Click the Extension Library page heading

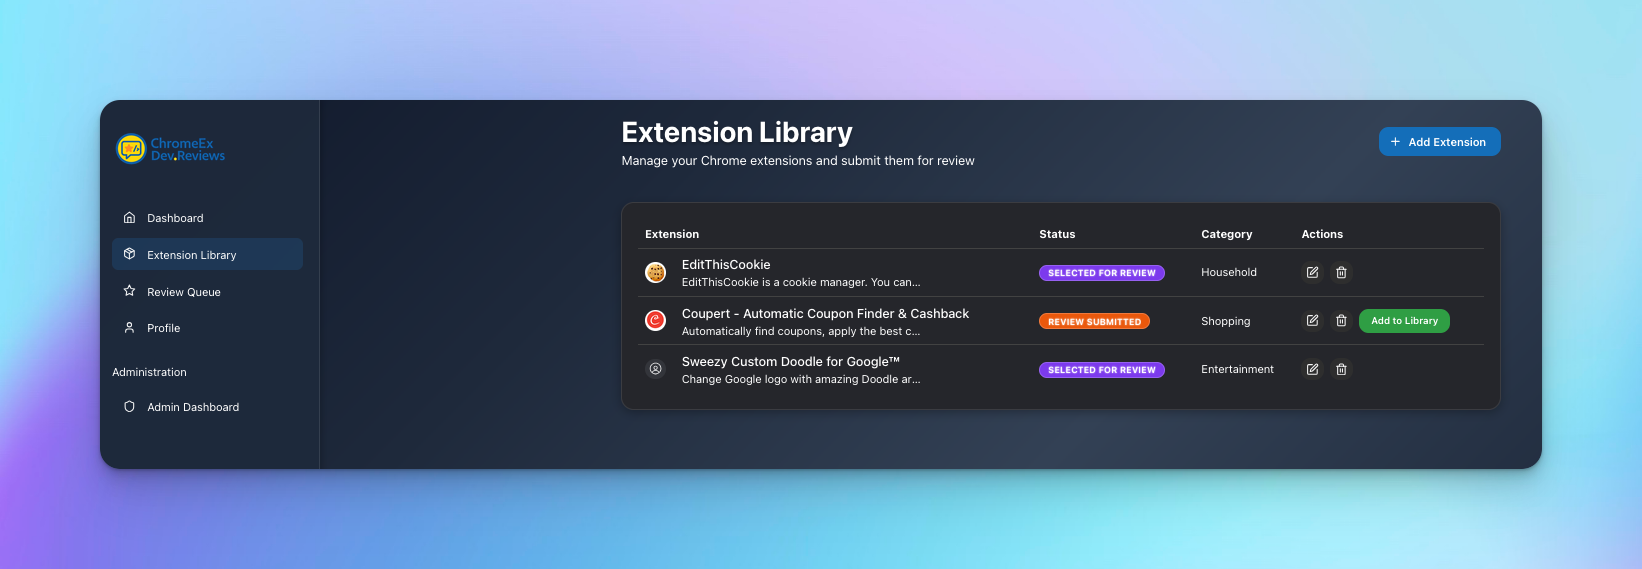click(x=737, y=132)
